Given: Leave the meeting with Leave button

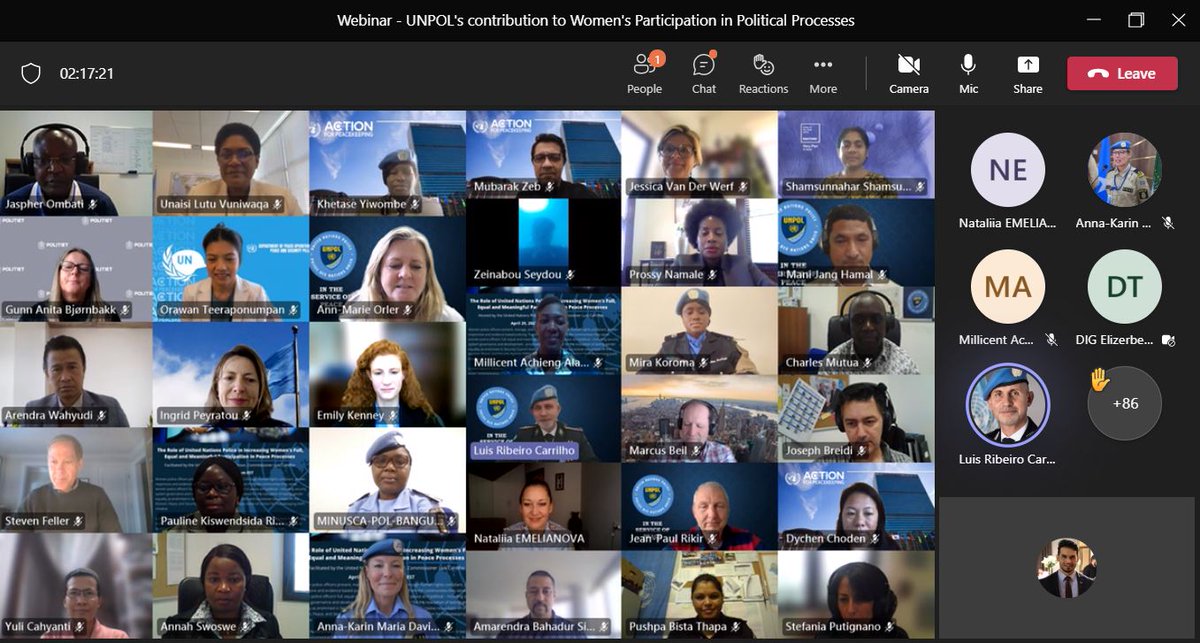Looking at the screenshot, I should click(1122, 73).
